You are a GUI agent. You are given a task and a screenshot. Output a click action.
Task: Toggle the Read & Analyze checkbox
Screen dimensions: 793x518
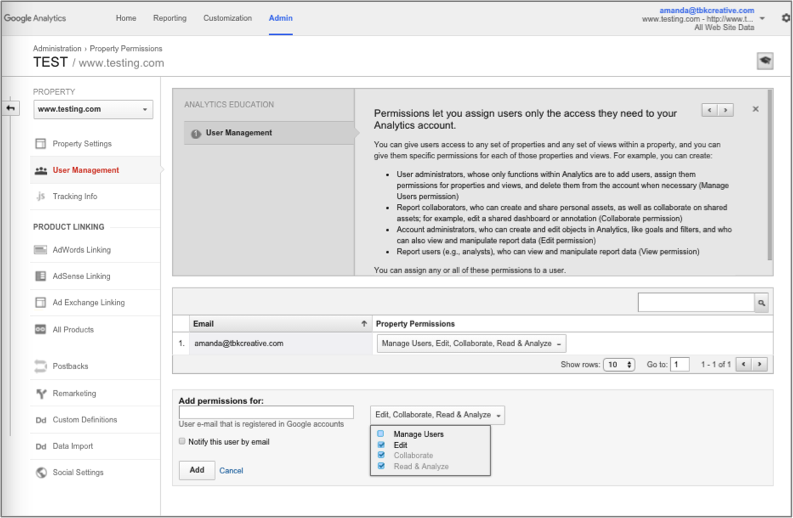coord(381,466)
